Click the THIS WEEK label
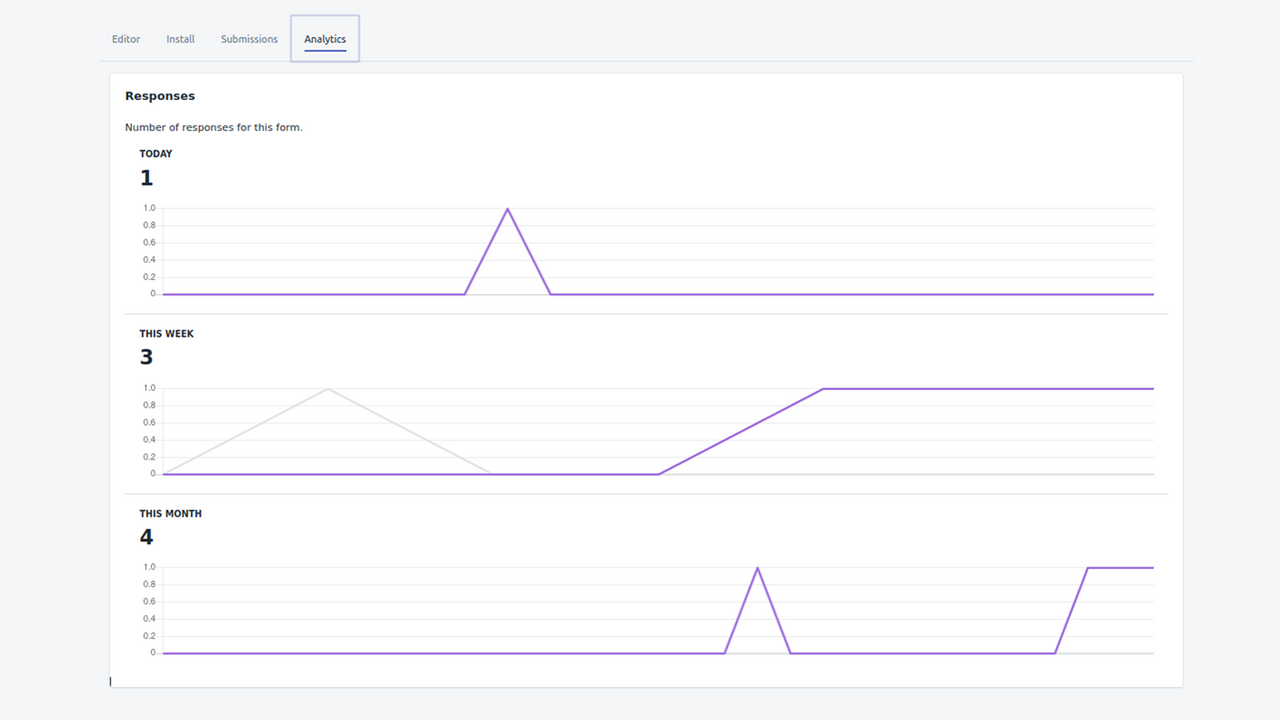 (x=167, y=334)
